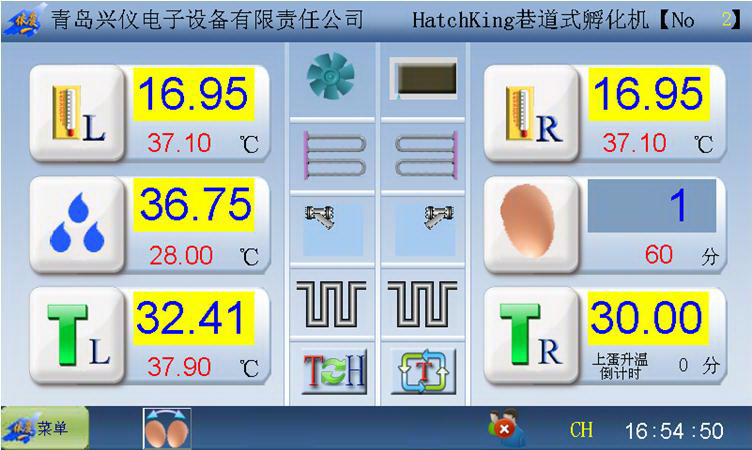Click the two eggs icon in taskbar
The height and width of the screenshot is (450, 752).
(167, 429)
